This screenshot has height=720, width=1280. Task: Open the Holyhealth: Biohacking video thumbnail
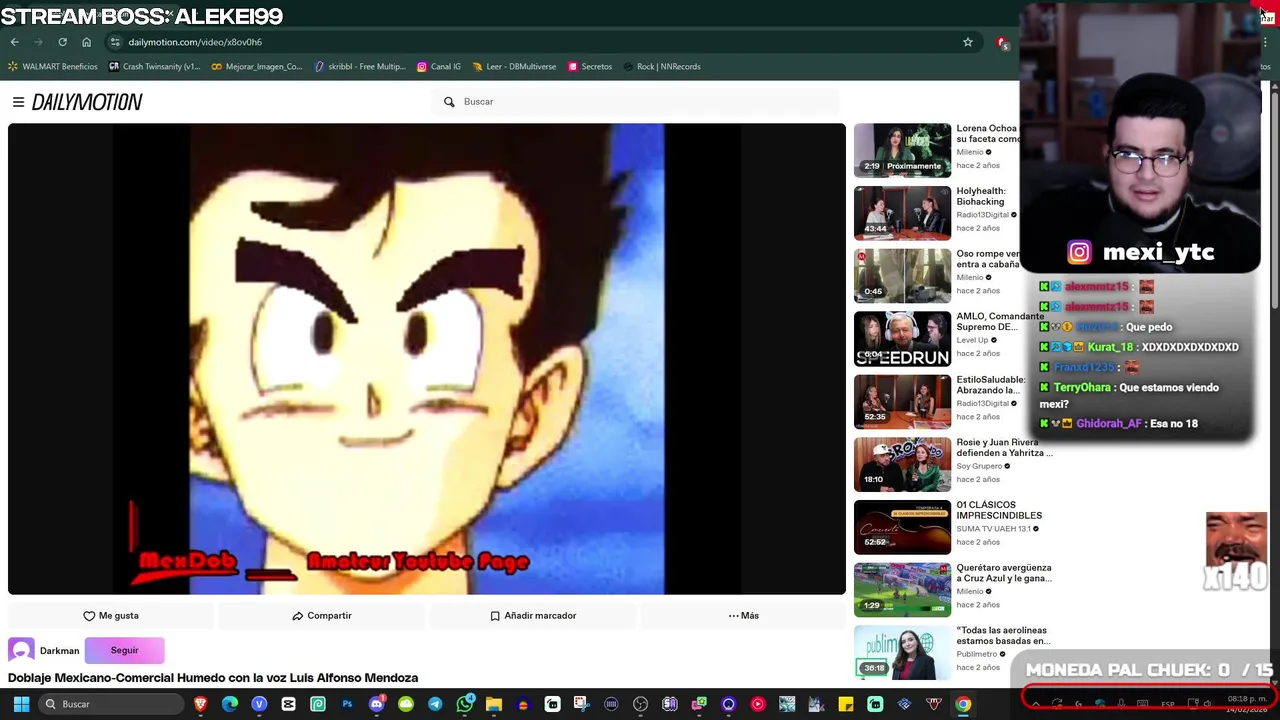[902, 213]
